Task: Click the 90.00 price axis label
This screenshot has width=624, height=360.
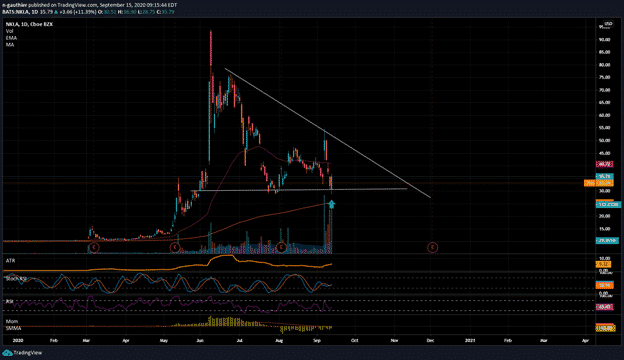Action: [604, 39]
